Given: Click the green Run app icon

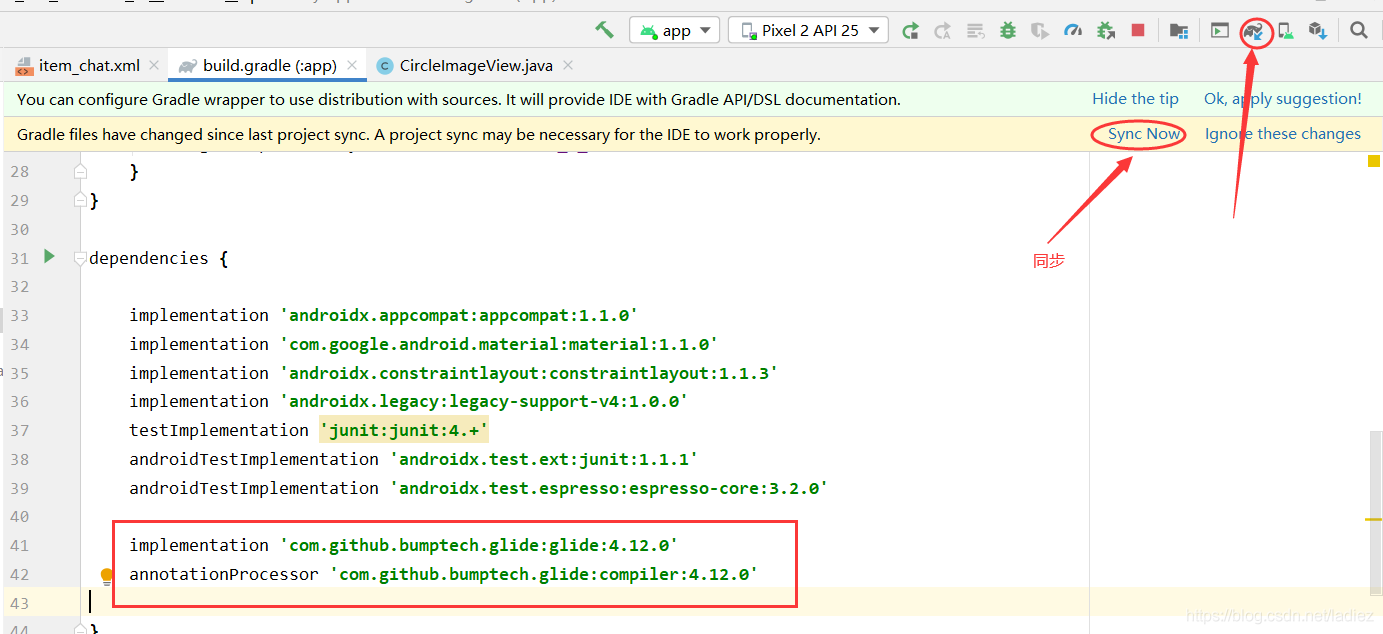Looking at the screenshot, I should point(910,31).
